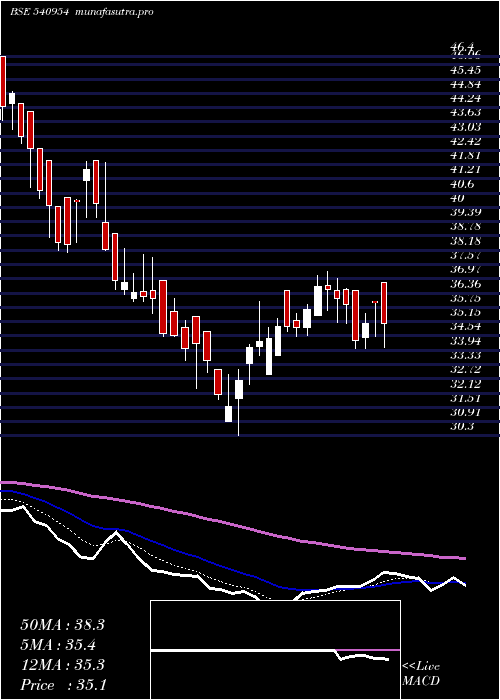The image size is (500, 700).
Task: Select the 33.94 price axis label
Action: pyautogui.click(x=466, y=341)
